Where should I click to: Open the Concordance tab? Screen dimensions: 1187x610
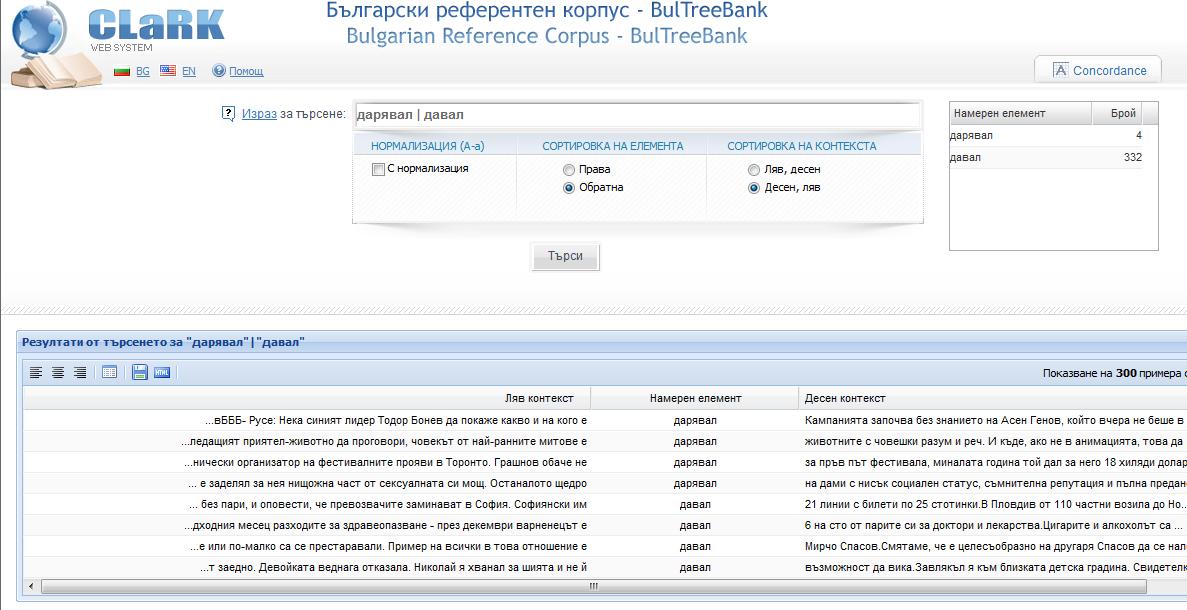click(1098, 70)
